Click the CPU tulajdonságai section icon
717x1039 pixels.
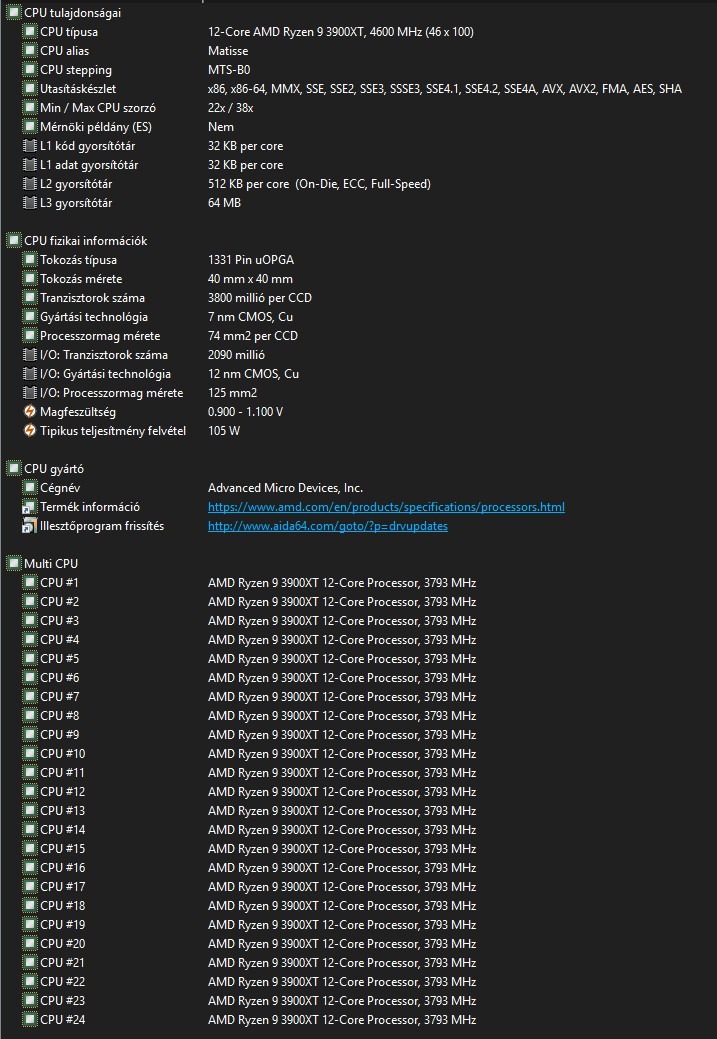(13, 13)
